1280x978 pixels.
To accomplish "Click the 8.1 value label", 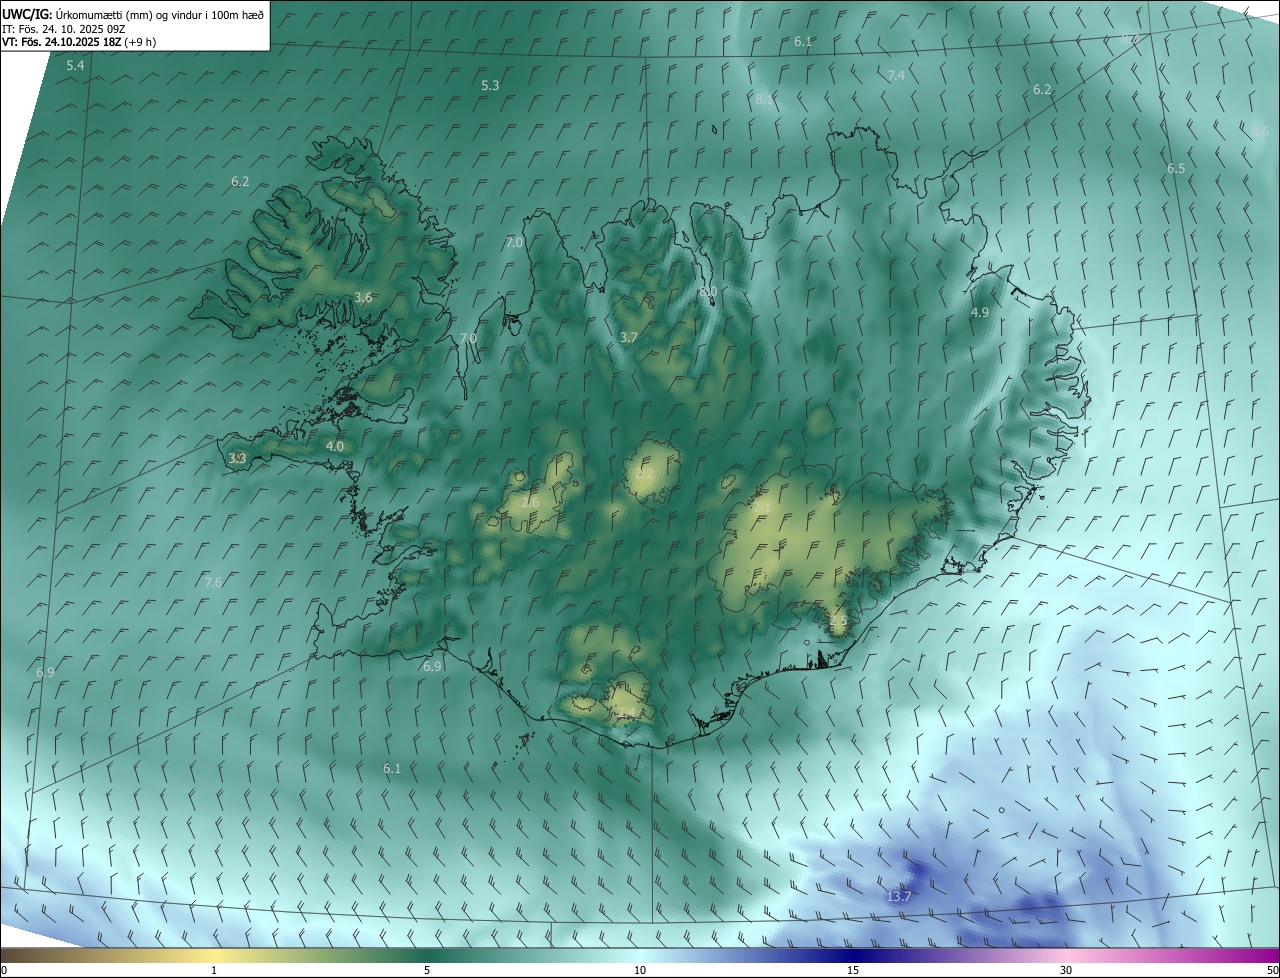I will (x=765, y=99).
